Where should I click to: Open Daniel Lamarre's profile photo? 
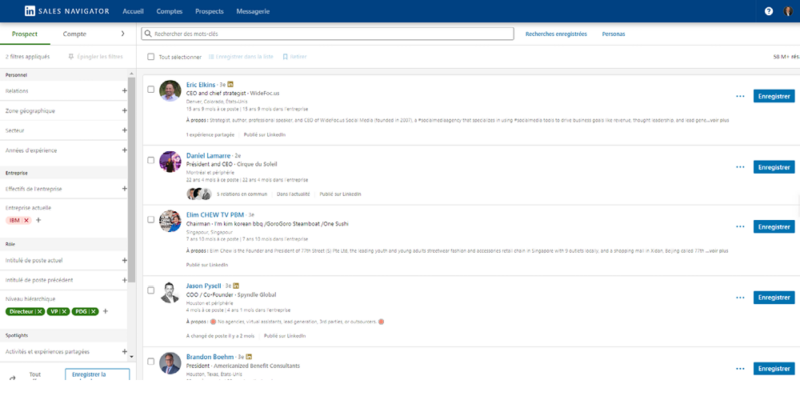(170, 161)
